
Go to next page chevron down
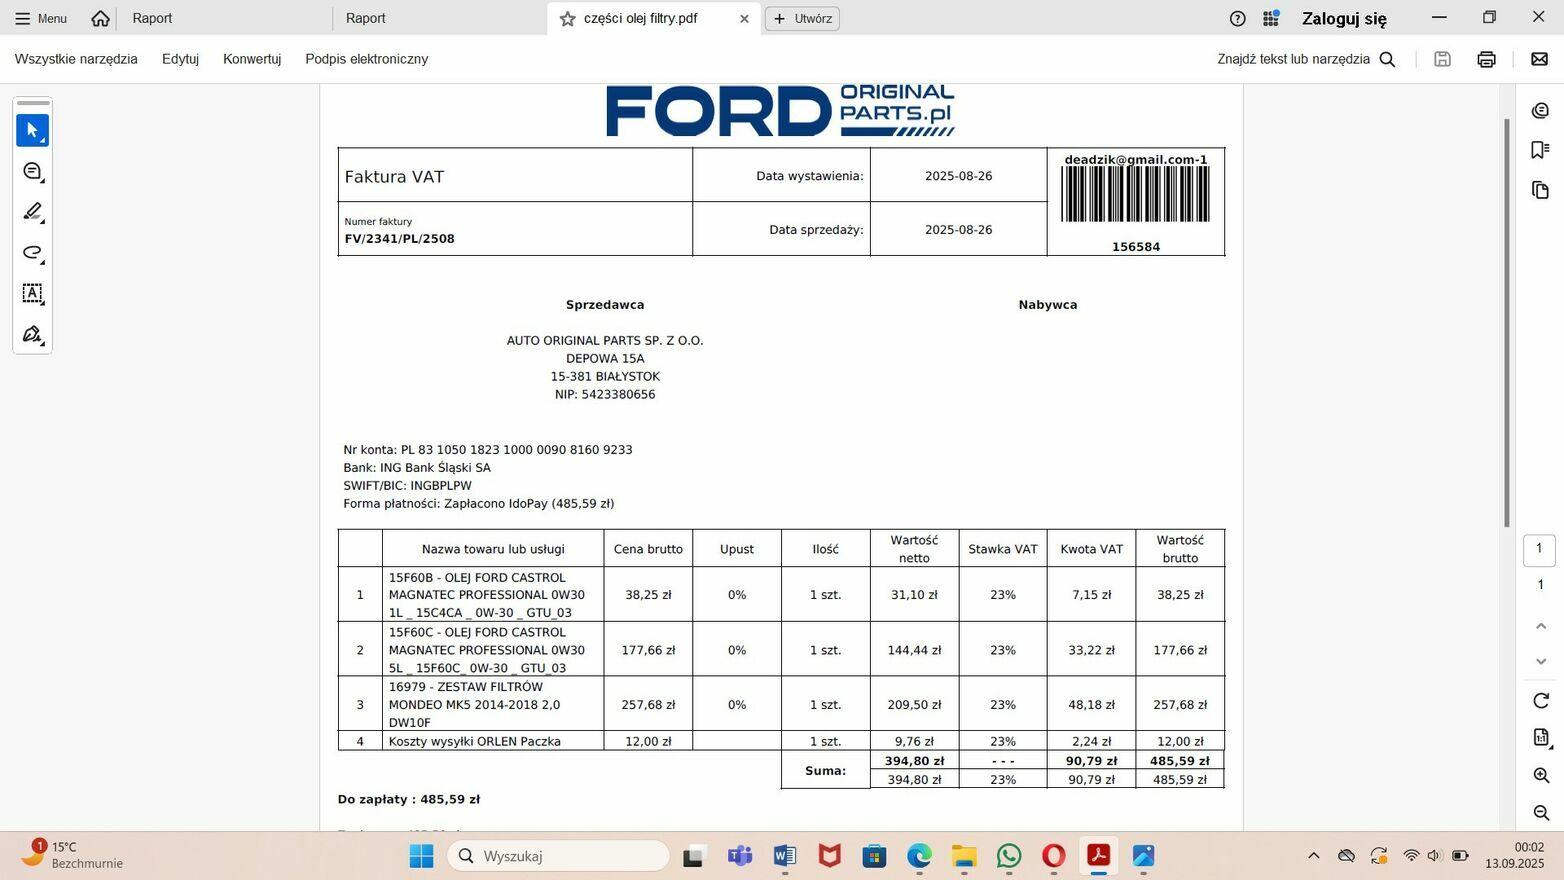1540,661
